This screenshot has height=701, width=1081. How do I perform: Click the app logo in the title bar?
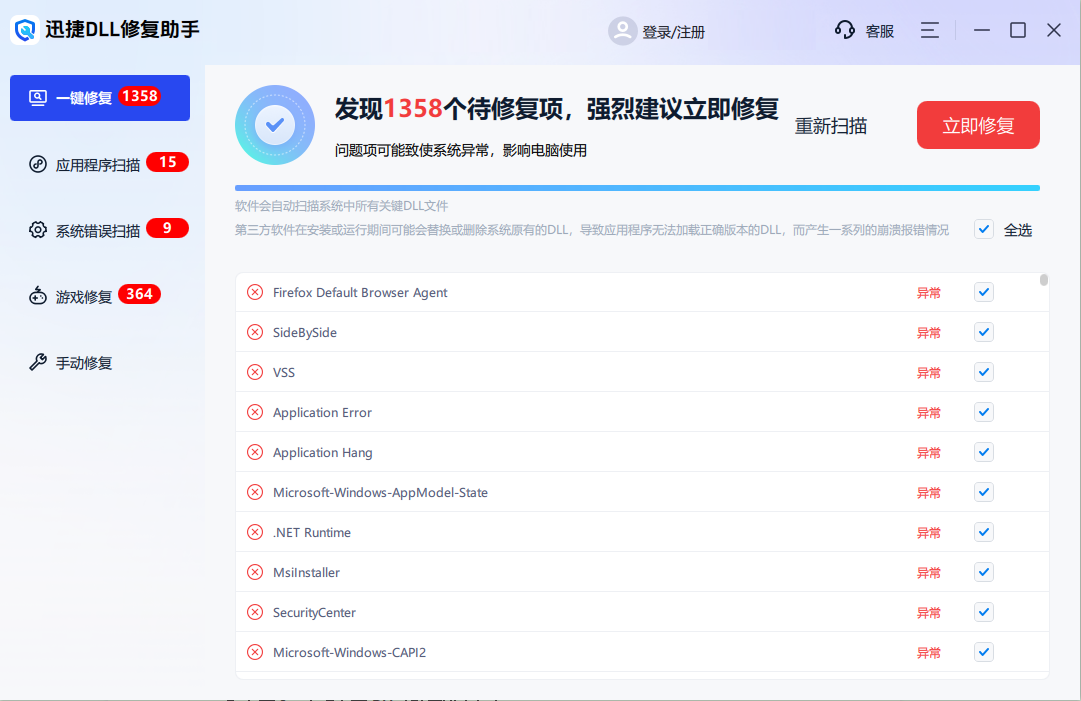(x=24, y=30)
